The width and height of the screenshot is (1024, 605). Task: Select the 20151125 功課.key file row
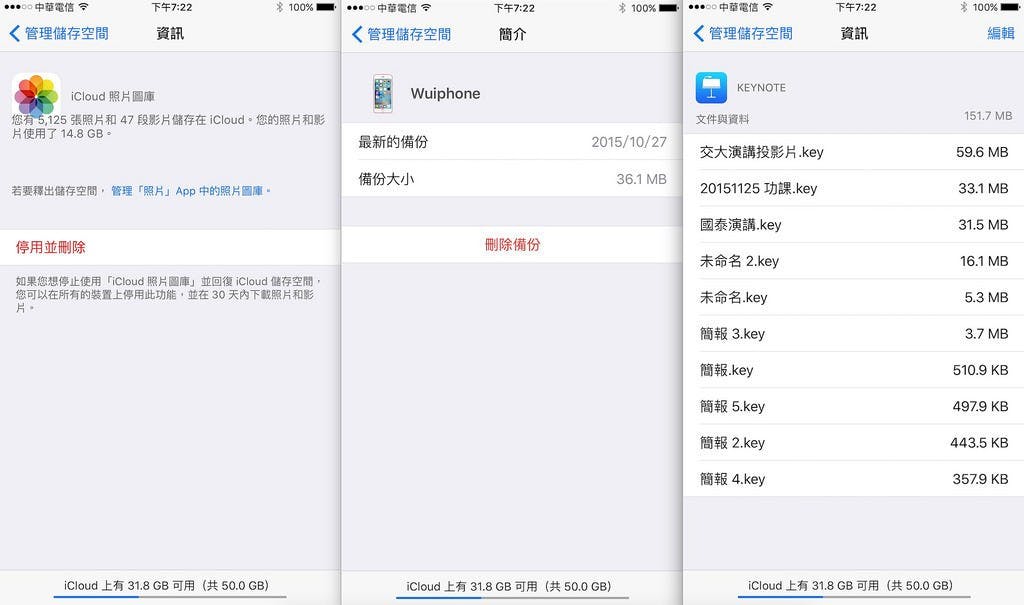click(854, 188)
